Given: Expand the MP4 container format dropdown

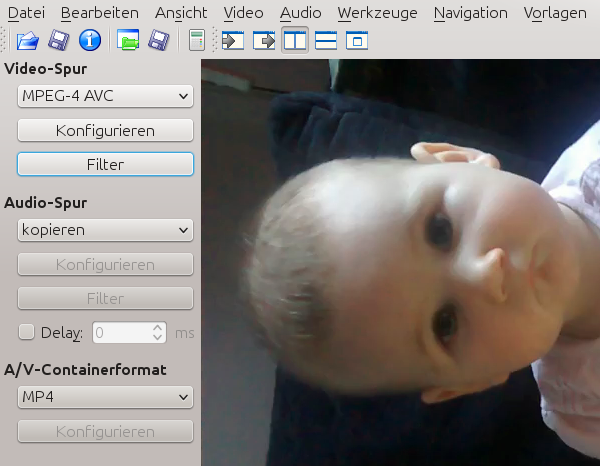Looking at the screenshot, I should (105, 397).
